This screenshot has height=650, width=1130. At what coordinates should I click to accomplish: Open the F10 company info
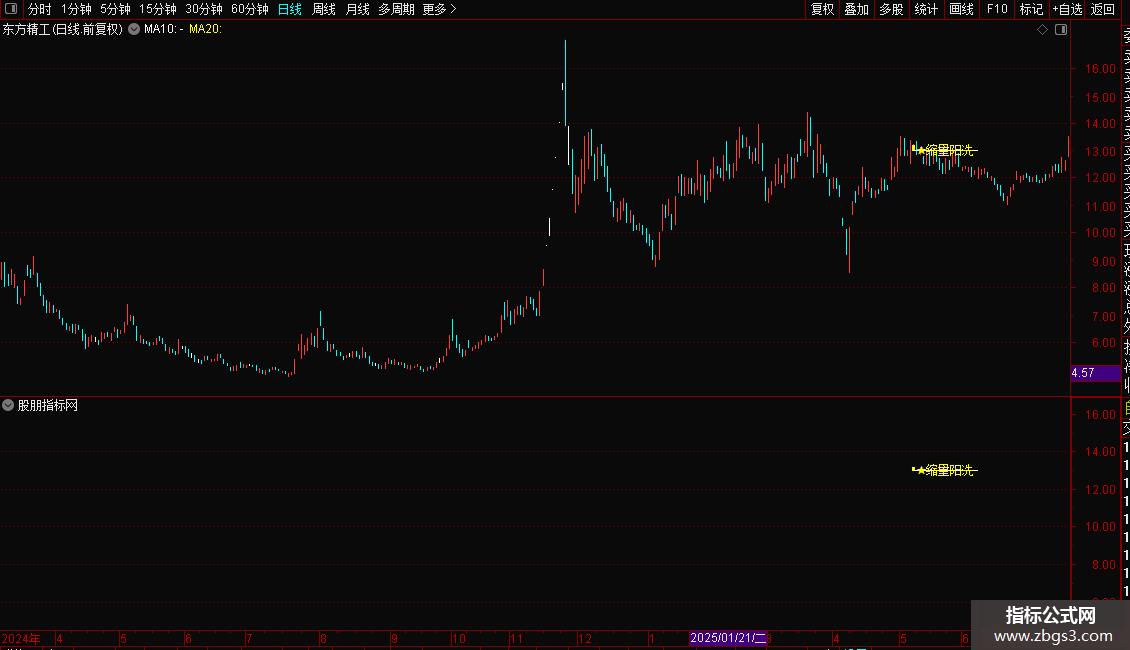coord(997,9)
